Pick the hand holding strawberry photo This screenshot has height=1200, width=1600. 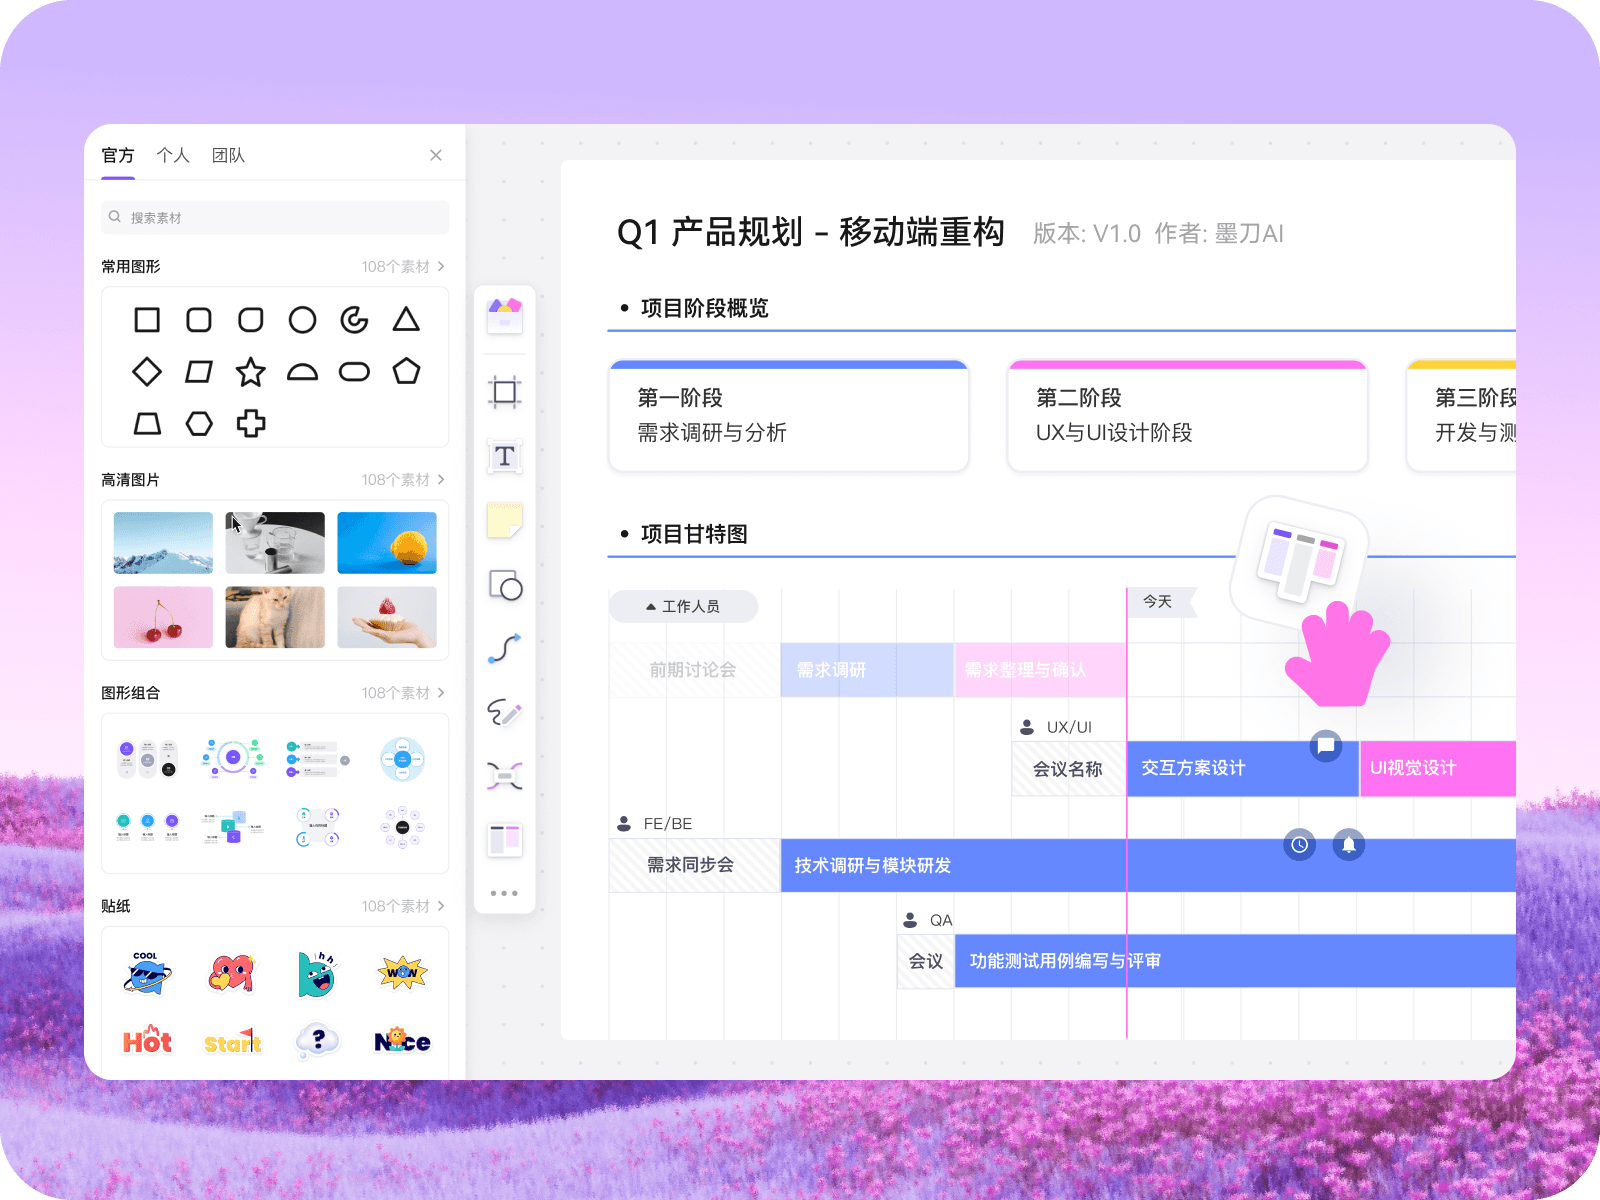click(x=387, y=617)
